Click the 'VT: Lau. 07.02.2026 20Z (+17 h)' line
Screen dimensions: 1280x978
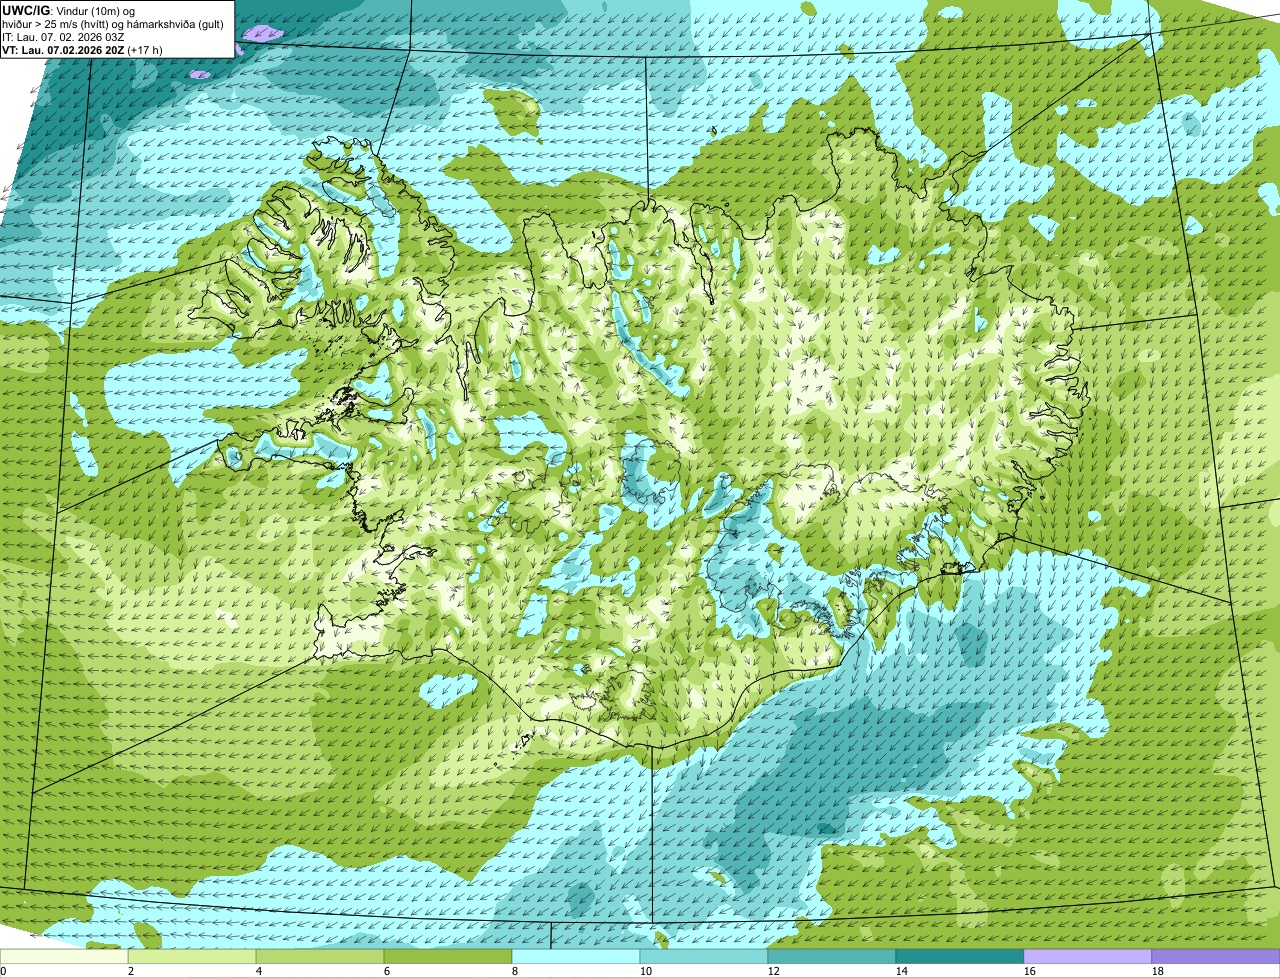pos(82,49)
